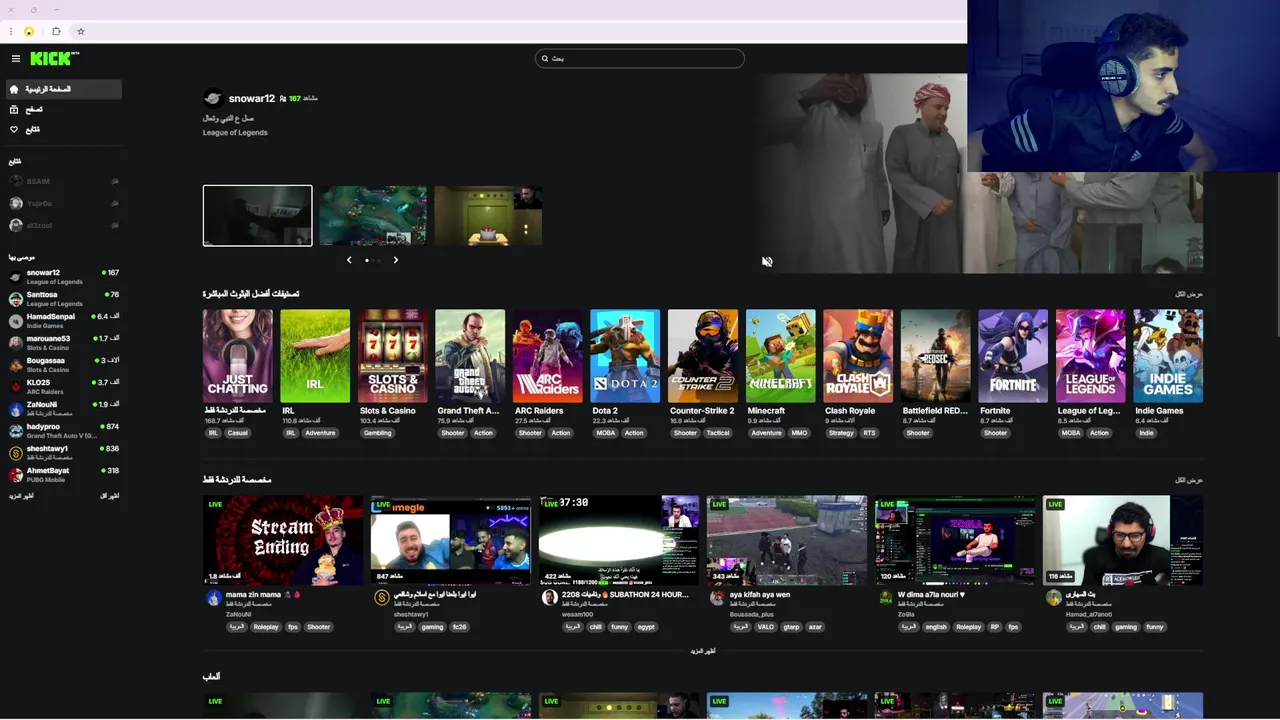
Task: Open W dima a7la nouri stream title
Action: click(931, 594)
